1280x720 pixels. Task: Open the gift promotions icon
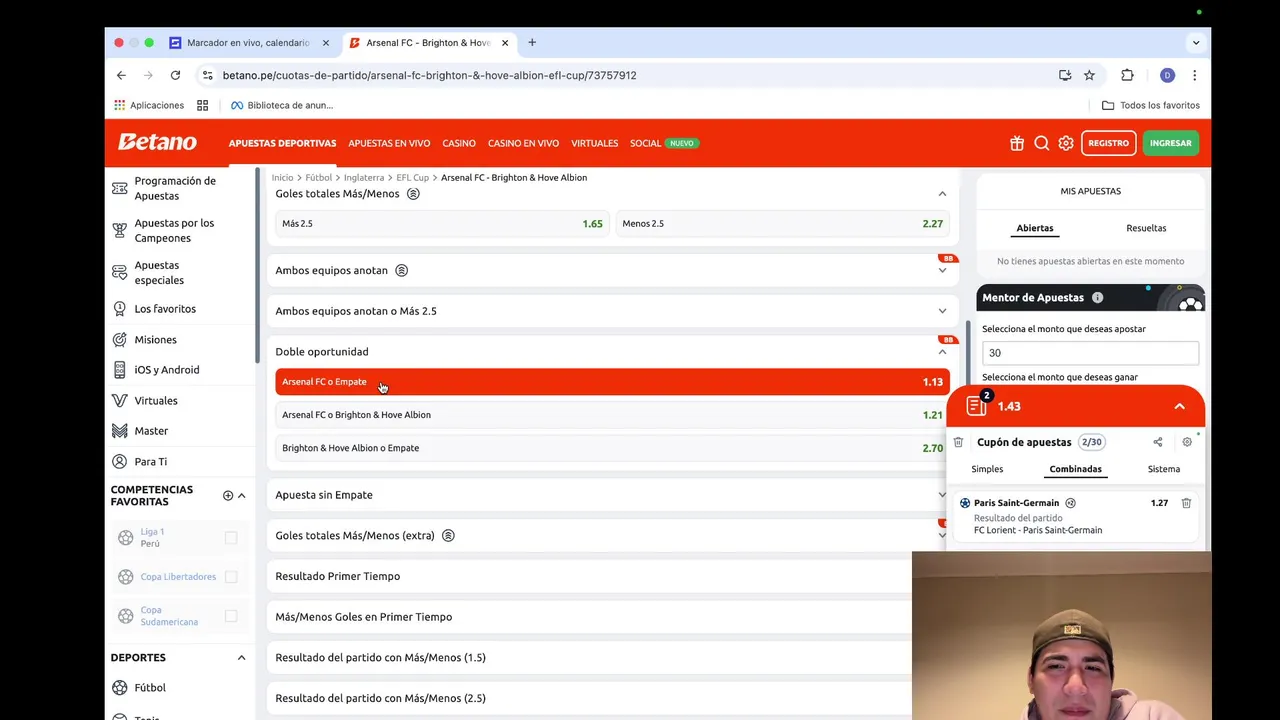coord(1017,143)
